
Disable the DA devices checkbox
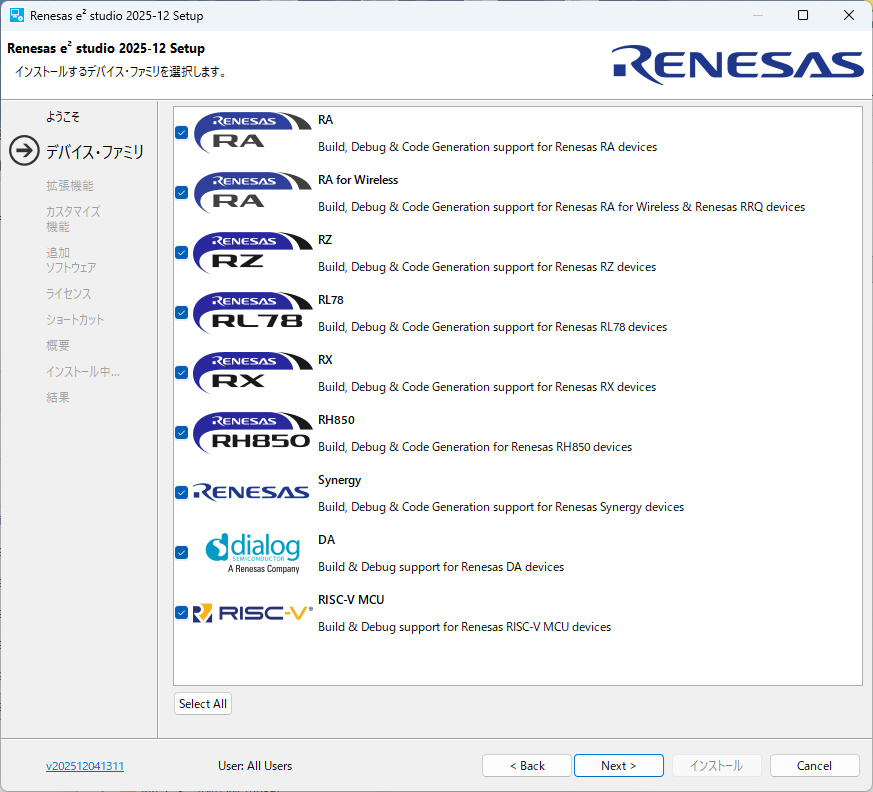click(x=181, y=552)
